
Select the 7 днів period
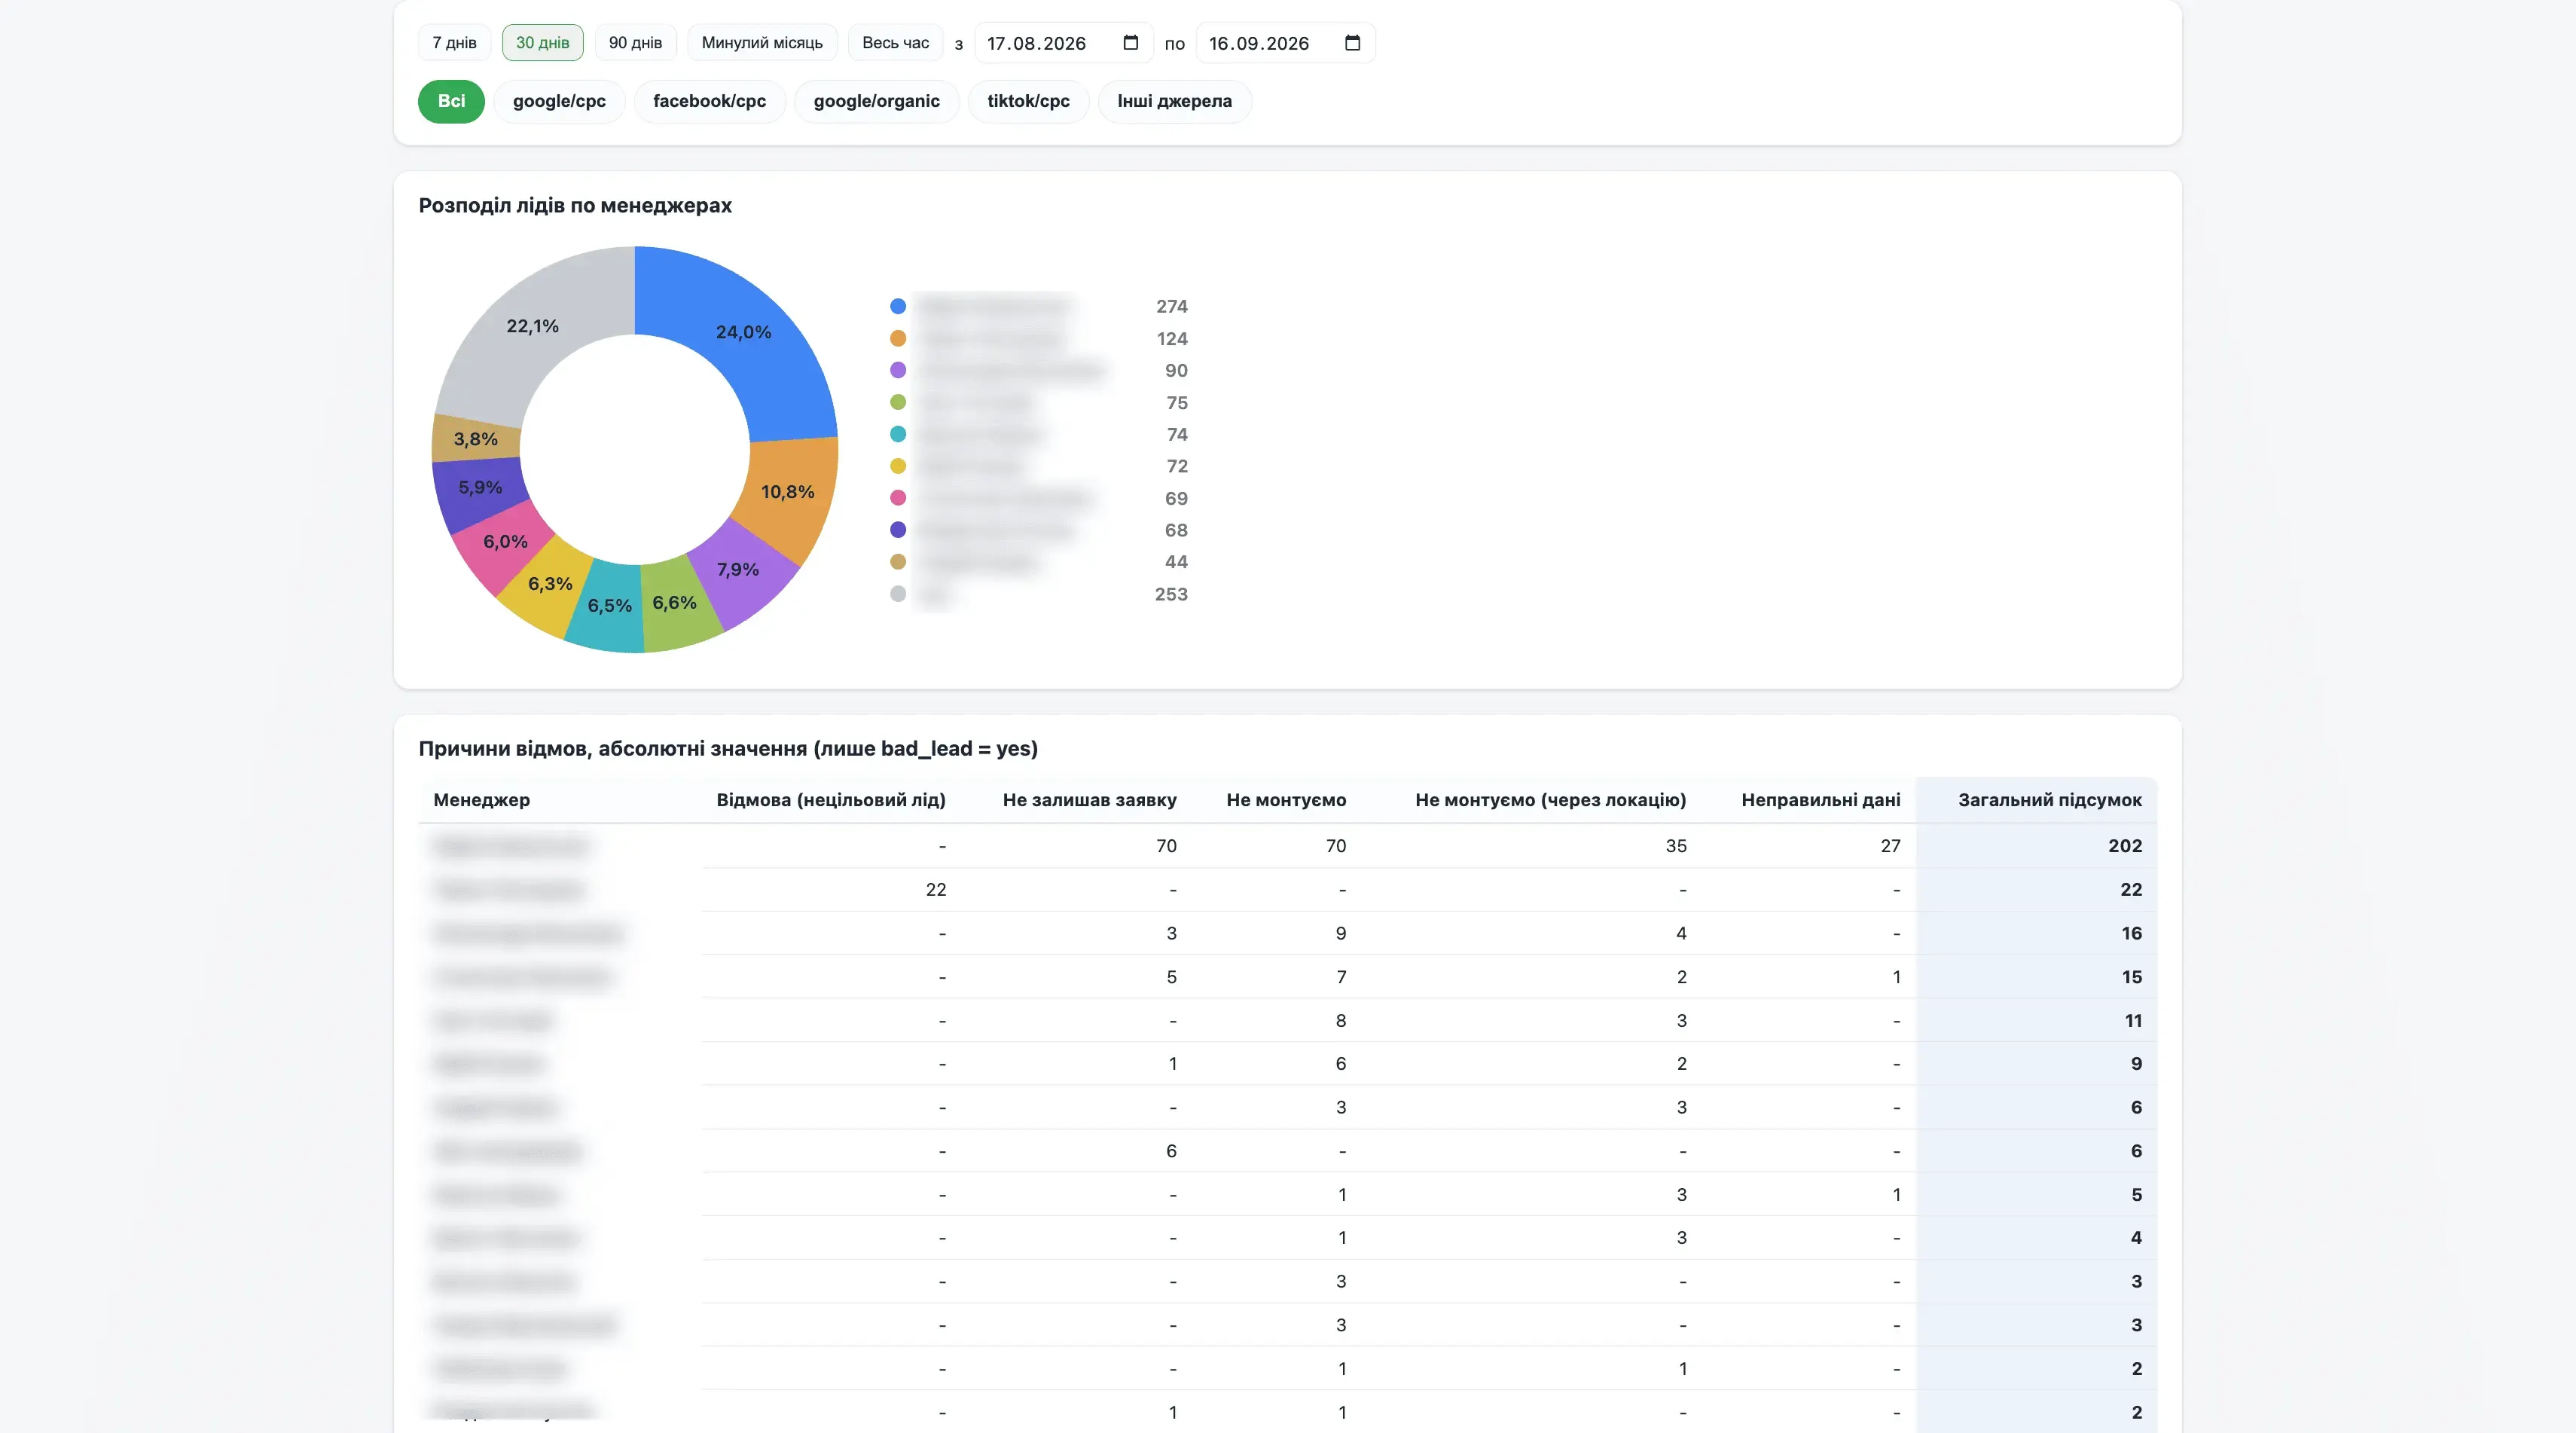pos(454,43)
